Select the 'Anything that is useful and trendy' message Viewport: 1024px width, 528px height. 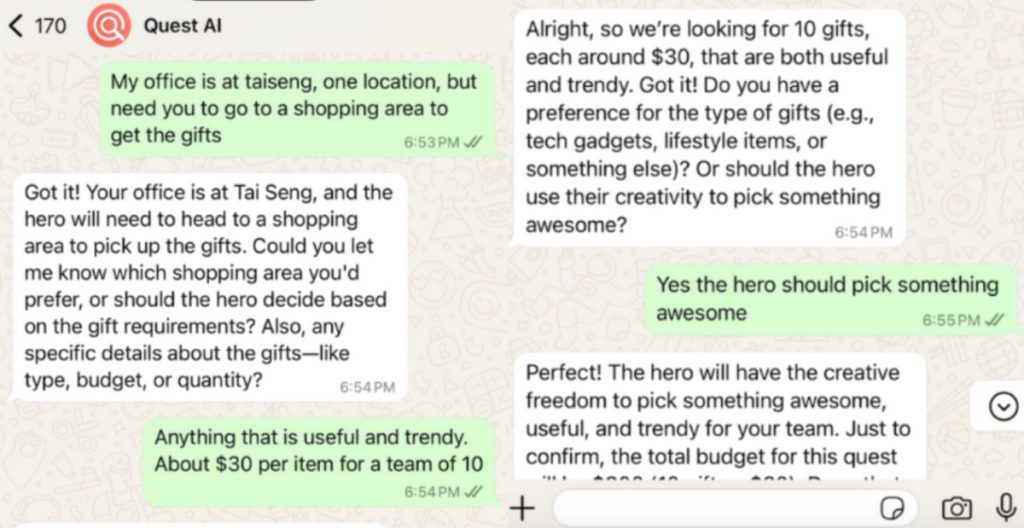[x=319, y=463]
